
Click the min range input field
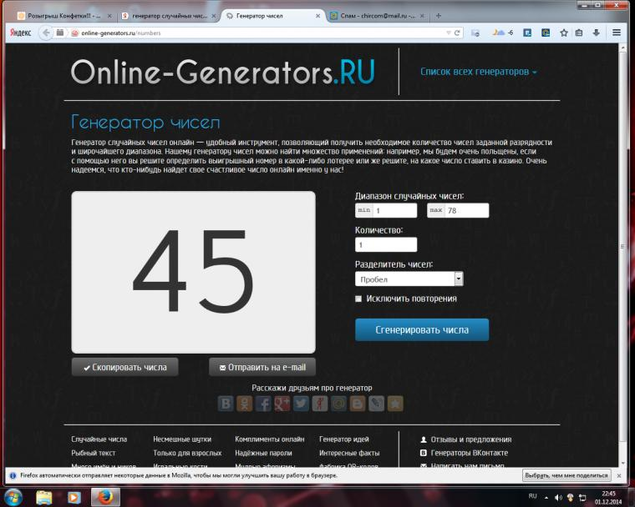pos(386,211)
